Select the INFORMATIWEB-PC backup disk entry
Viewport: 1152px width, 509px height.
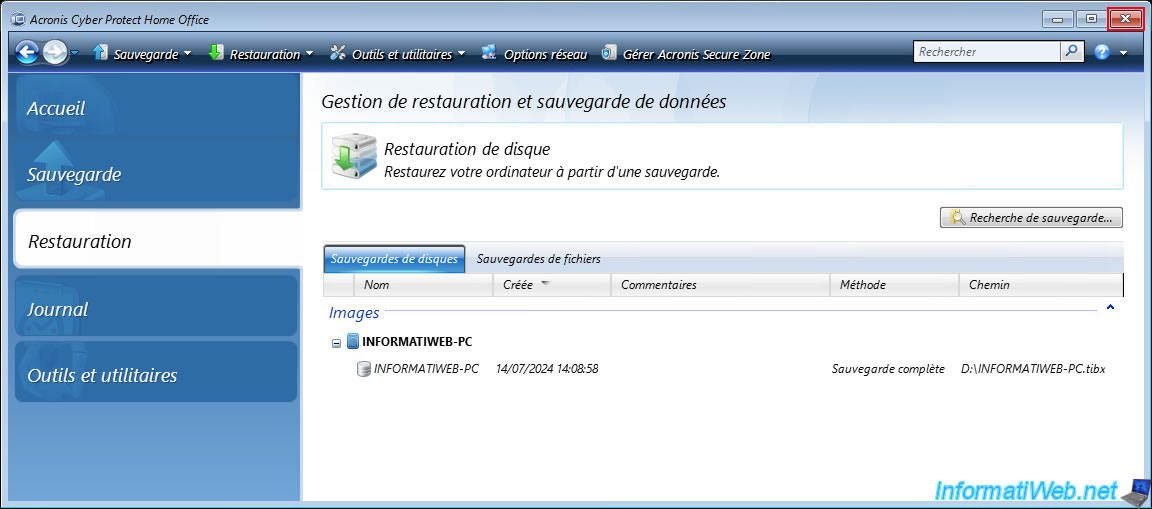(425, 369)
